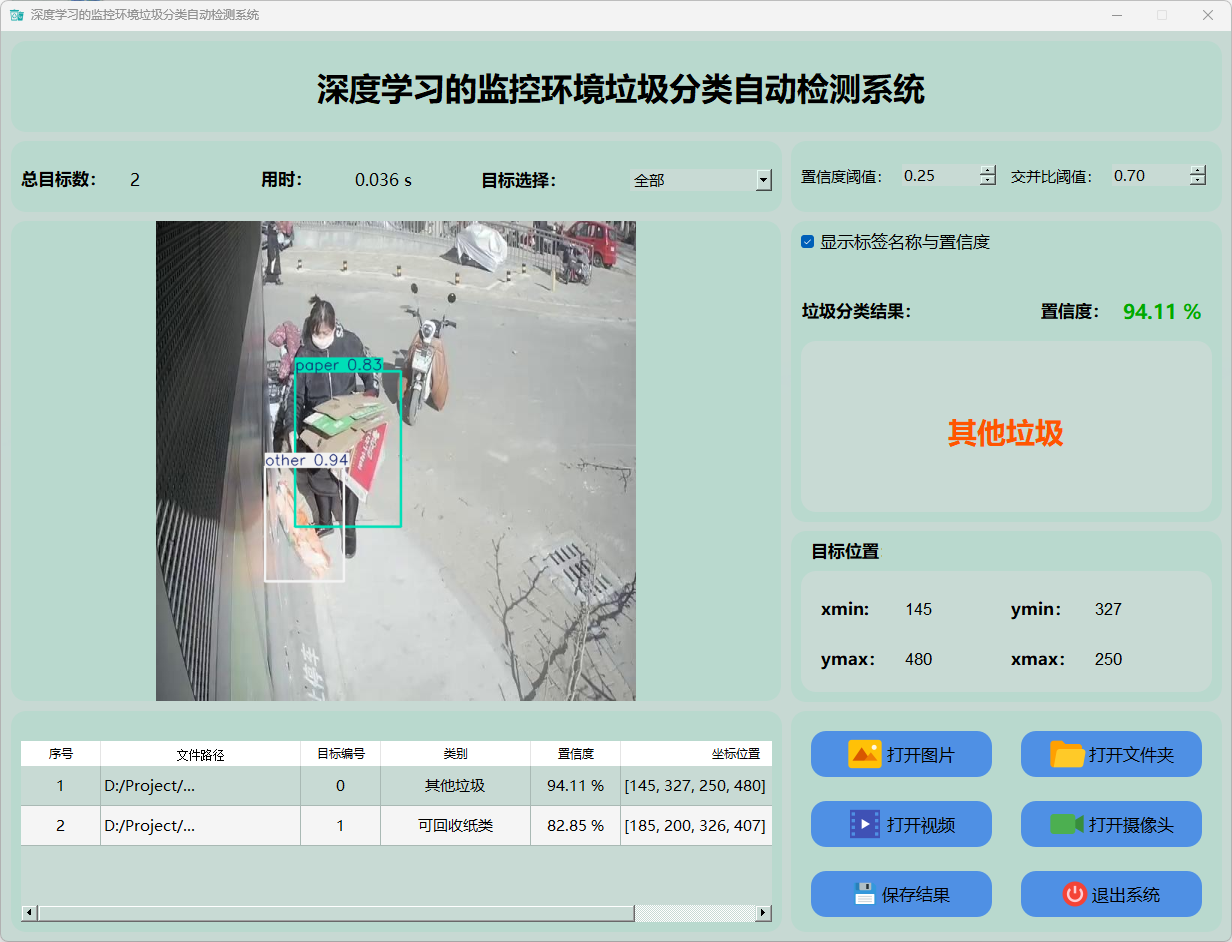Uncheck 显示标签名称与置信度 checkbox
Viewport: 1232px width, 942px height.
point(807,242)
